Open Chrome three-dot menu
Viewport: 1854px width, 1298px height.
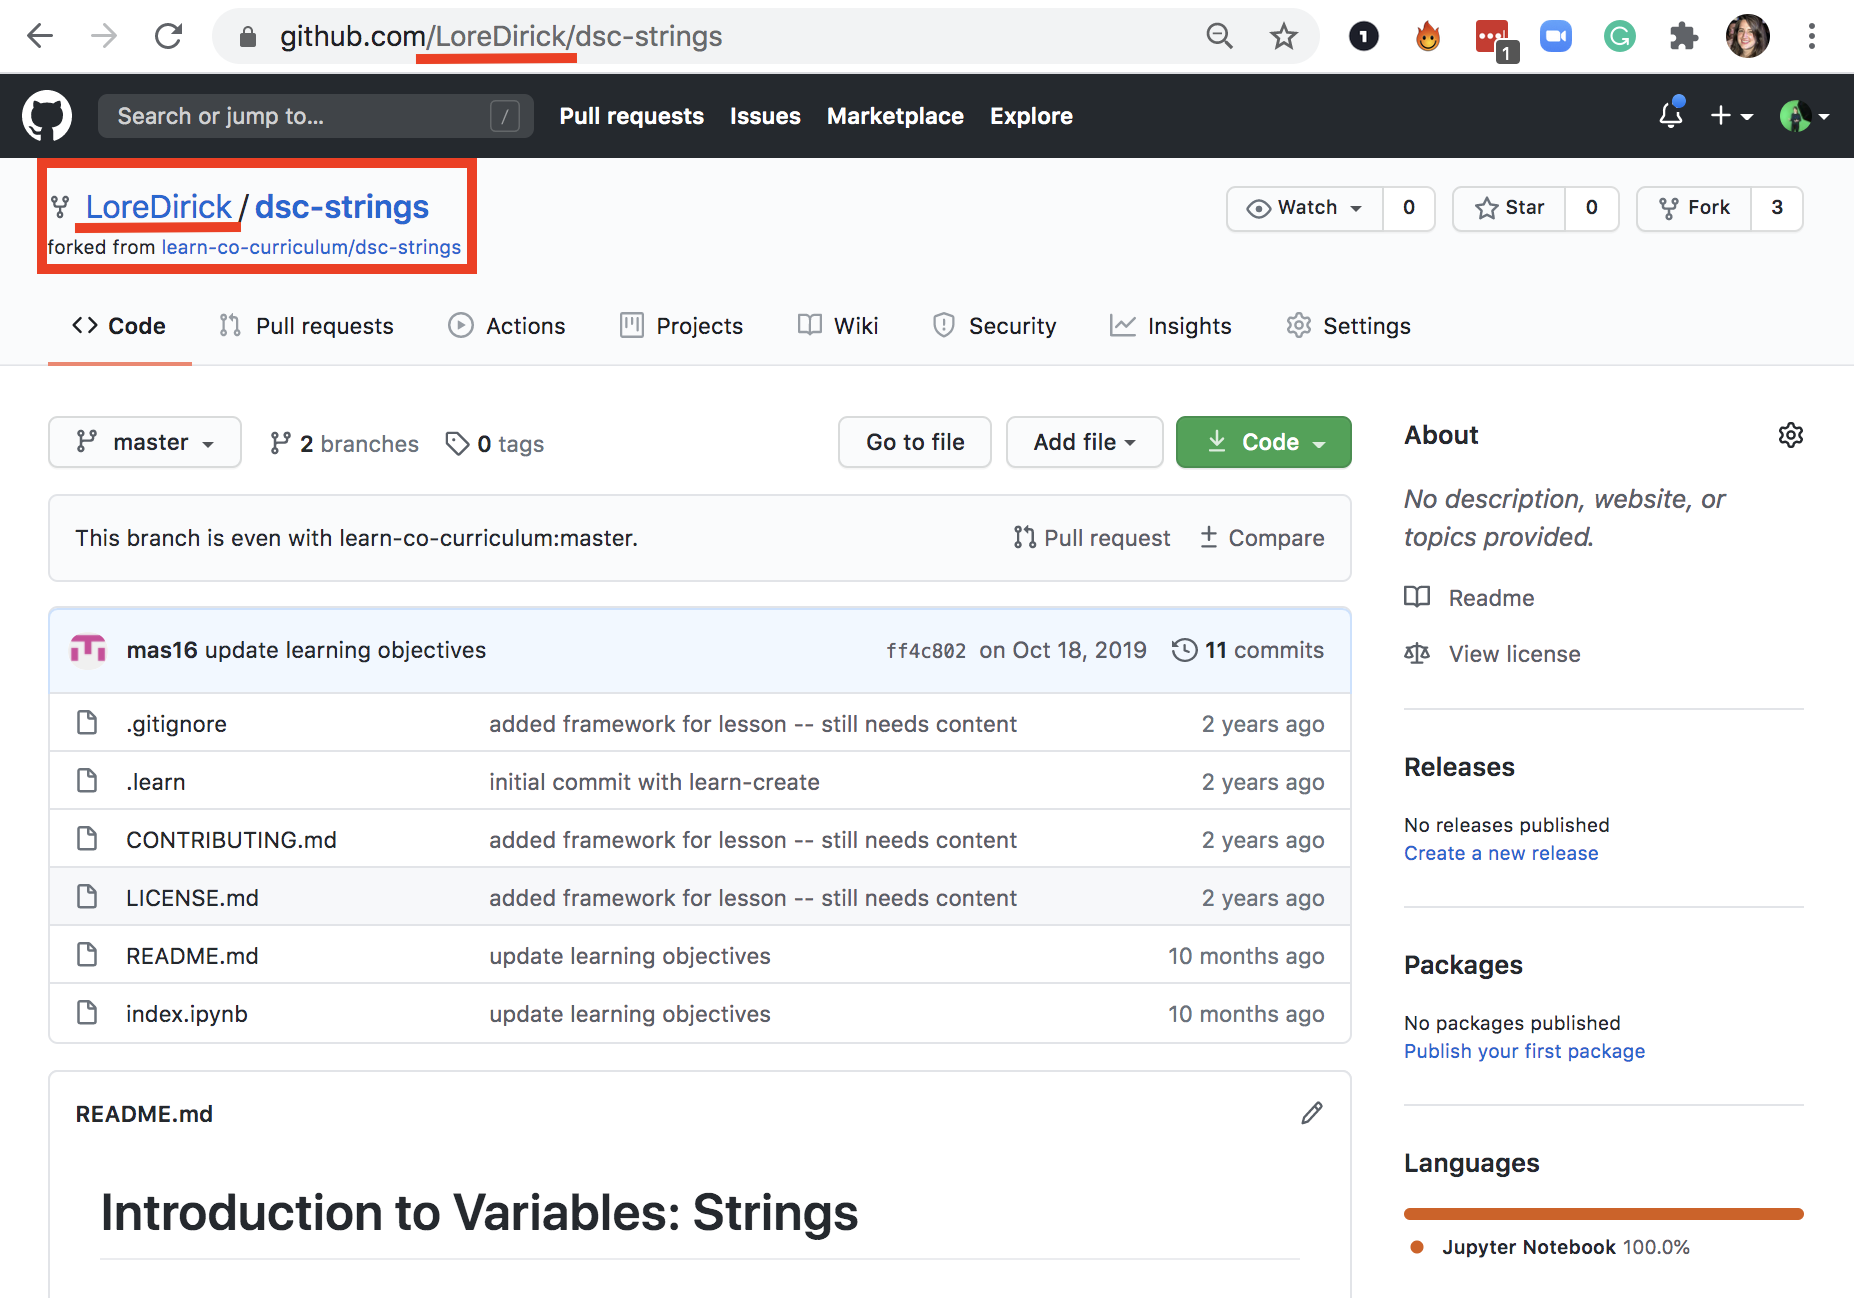pyautogui.click(x=1811, y=37)
